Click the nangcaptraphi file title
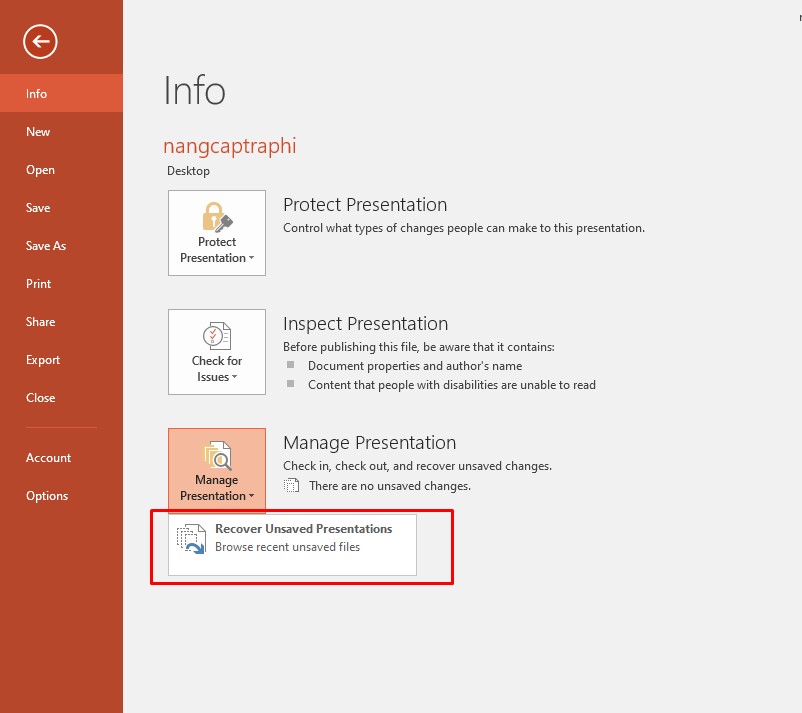The height and width of the screenshot is (713, 802). click(x=230, y=146)
